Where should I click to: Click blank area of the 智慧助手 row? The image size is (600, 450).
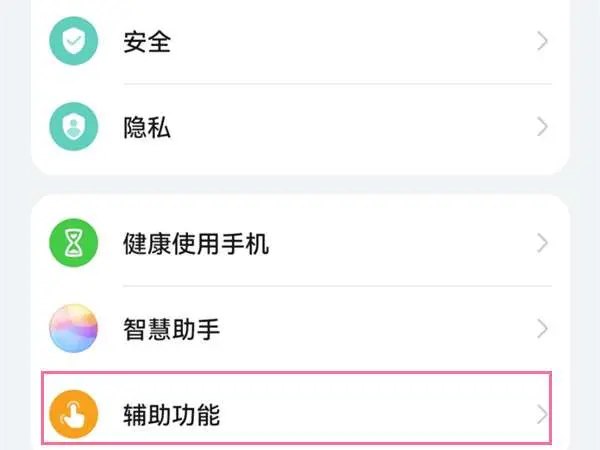(x=380, y=328)
